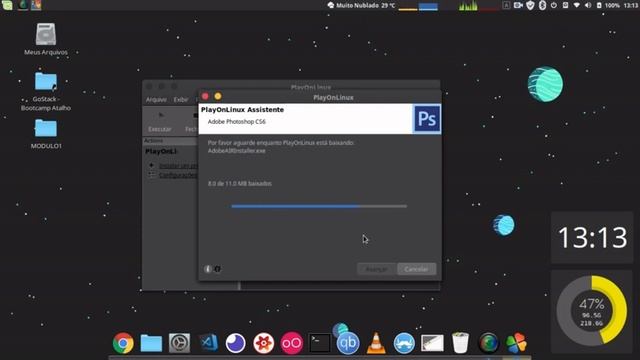This screenshot has width=640, height=360.
Task: Open the pink oO app in the dock
Action: 291,343
